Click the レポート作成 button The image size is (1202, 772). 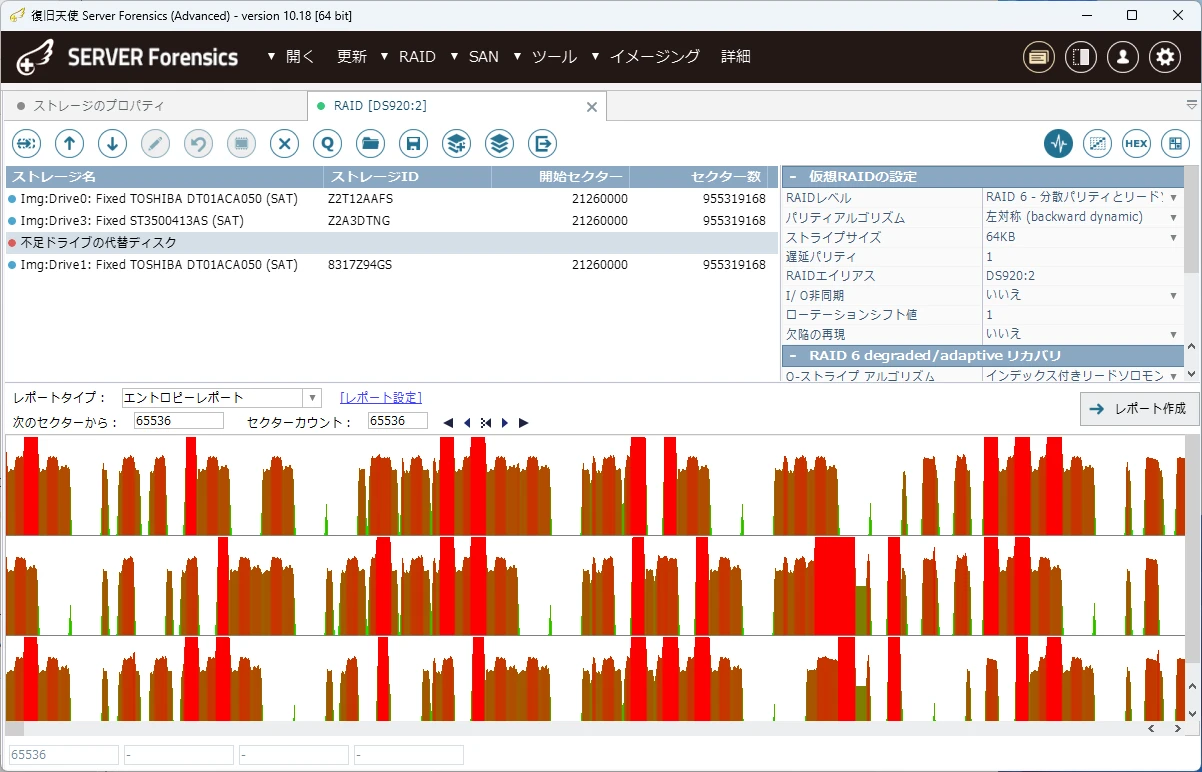click(1139, 408)
